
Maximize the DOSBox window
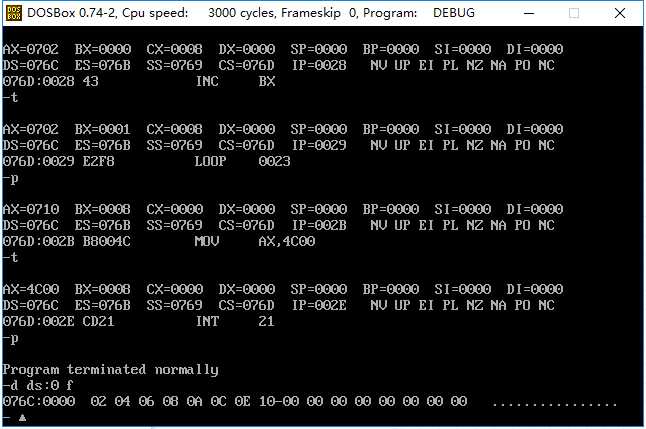point(574,13)
